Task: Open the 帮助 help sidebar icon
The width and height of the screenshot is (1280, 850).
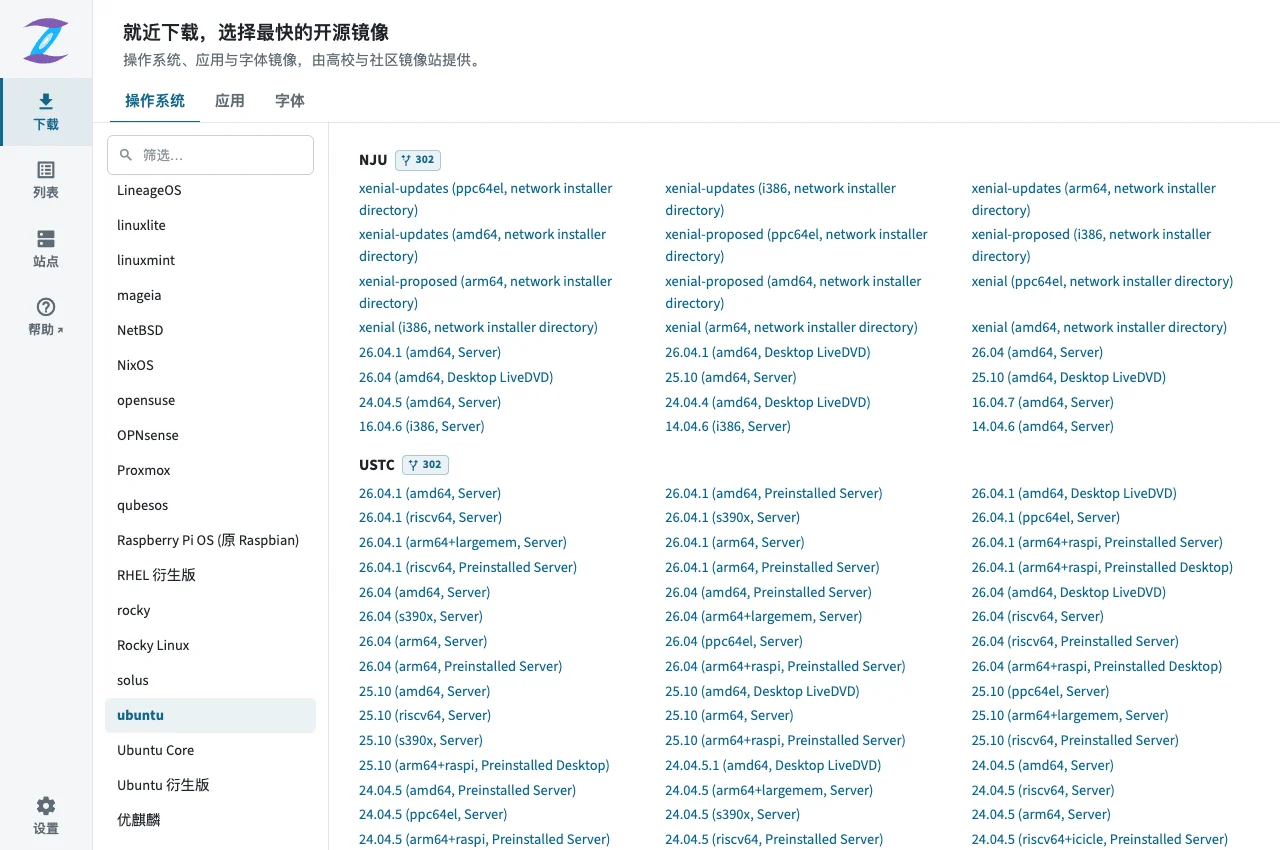Action: (x=46, y=317)
